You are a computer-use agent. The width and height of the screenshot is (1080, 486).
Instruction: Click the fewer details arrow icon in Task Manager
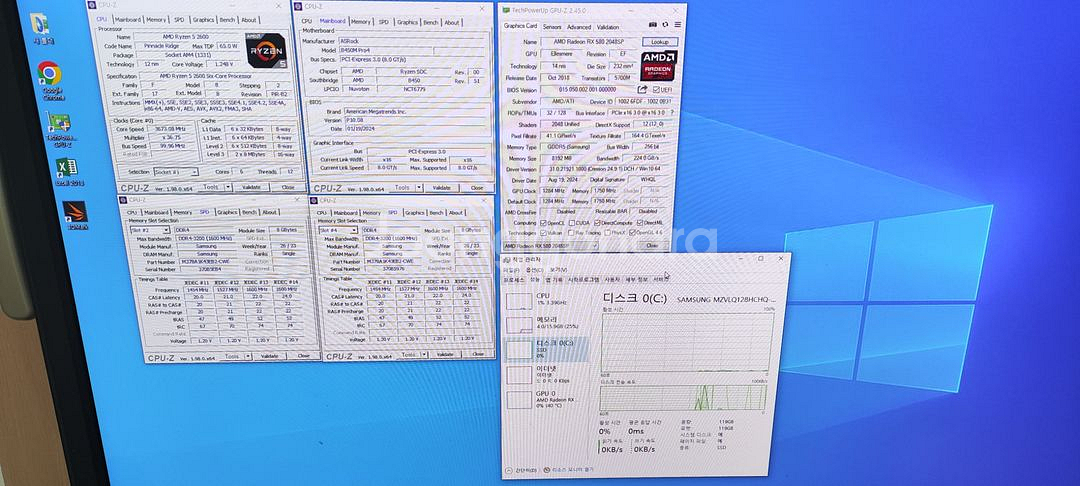click(508, 470)
